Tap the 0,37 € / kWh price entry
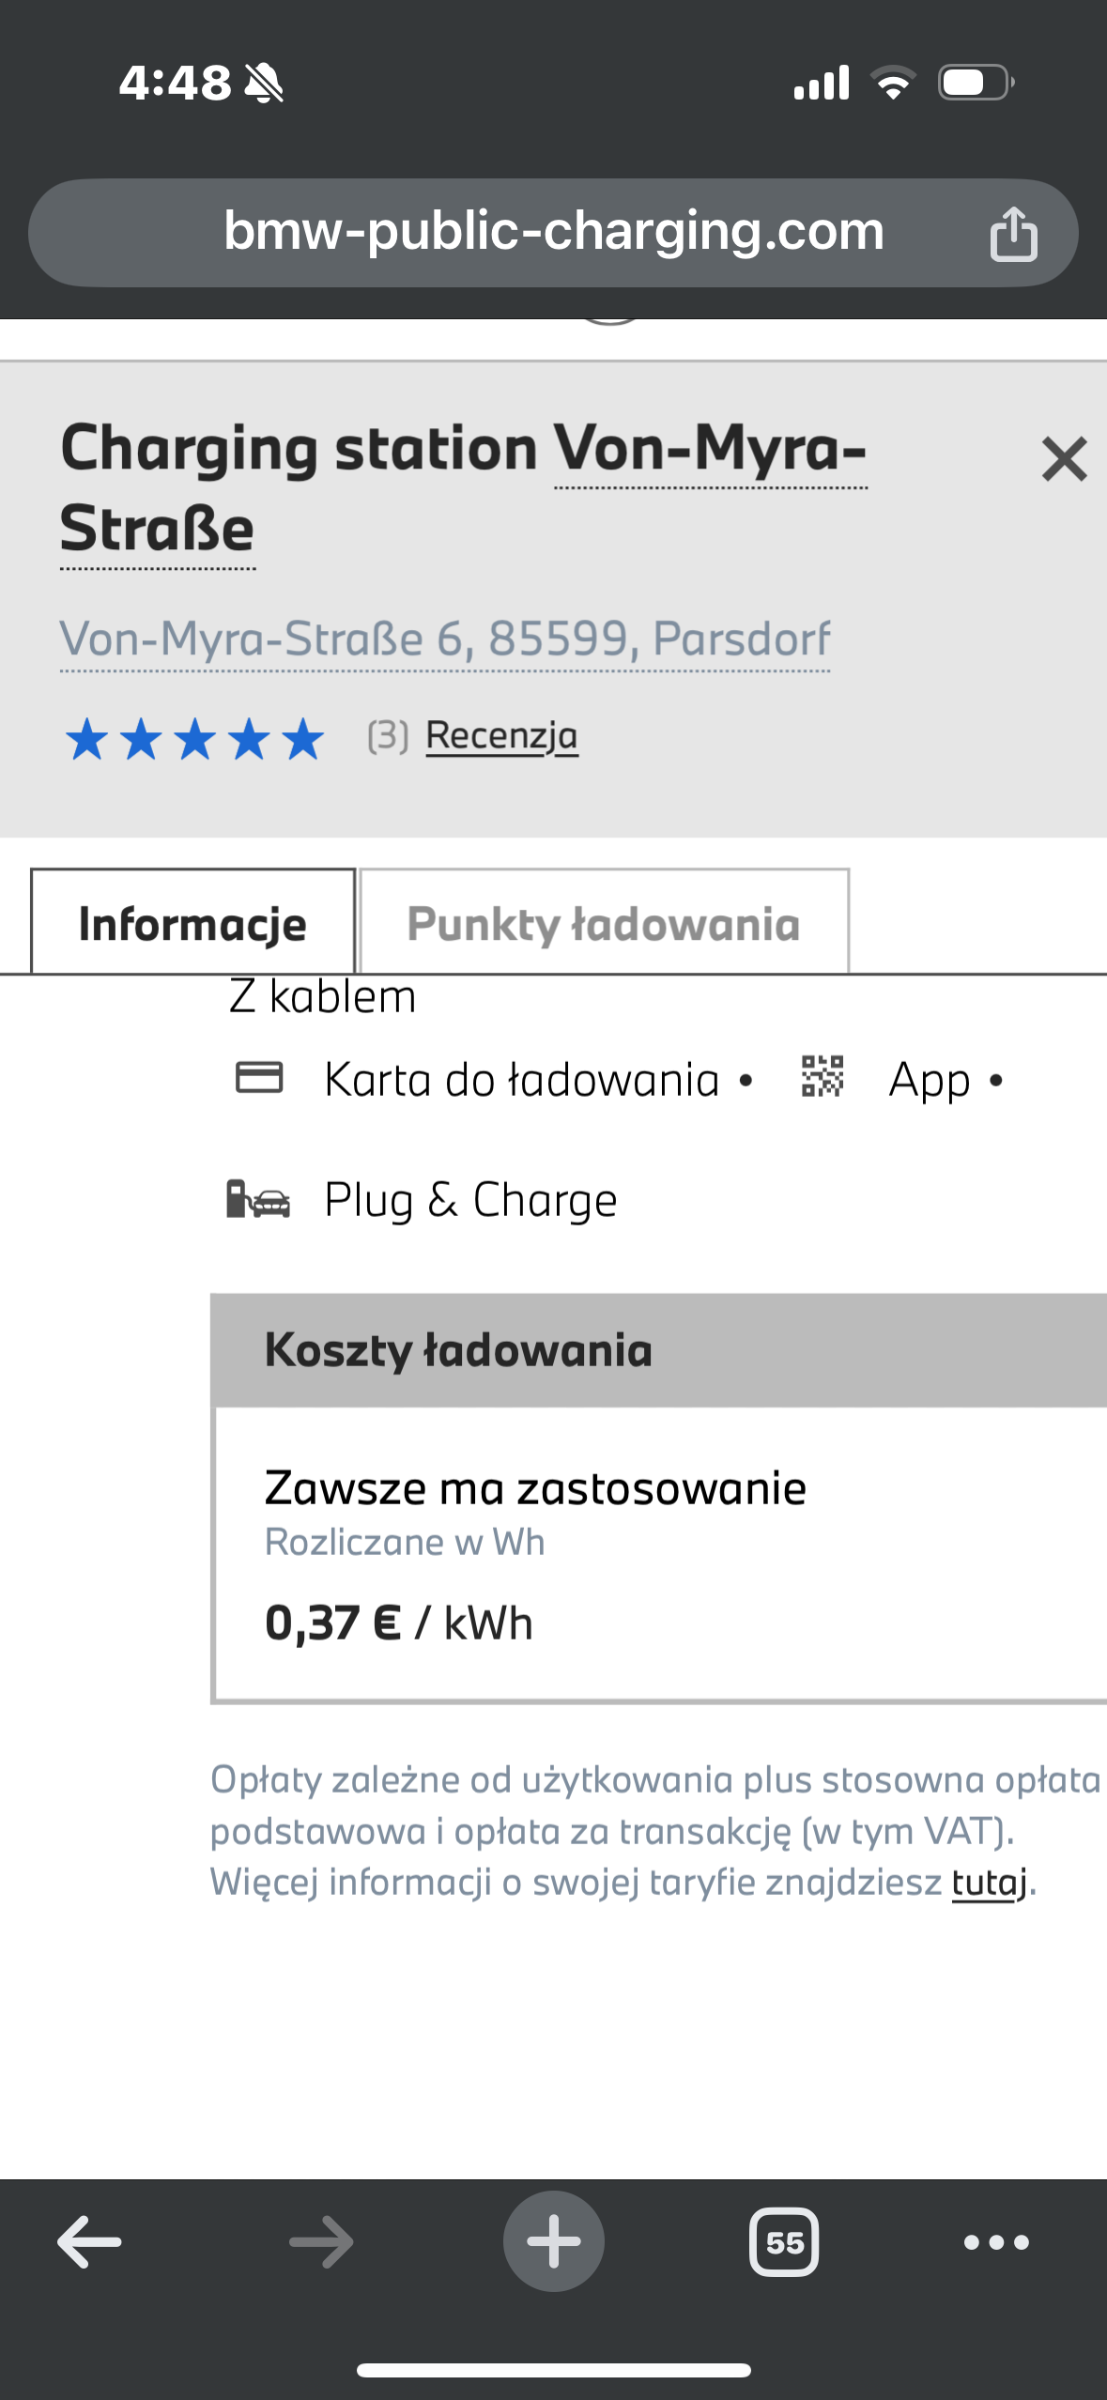Image resolution: width=1107 pixels, height=2400 pixels. [x=398, y=1622]
